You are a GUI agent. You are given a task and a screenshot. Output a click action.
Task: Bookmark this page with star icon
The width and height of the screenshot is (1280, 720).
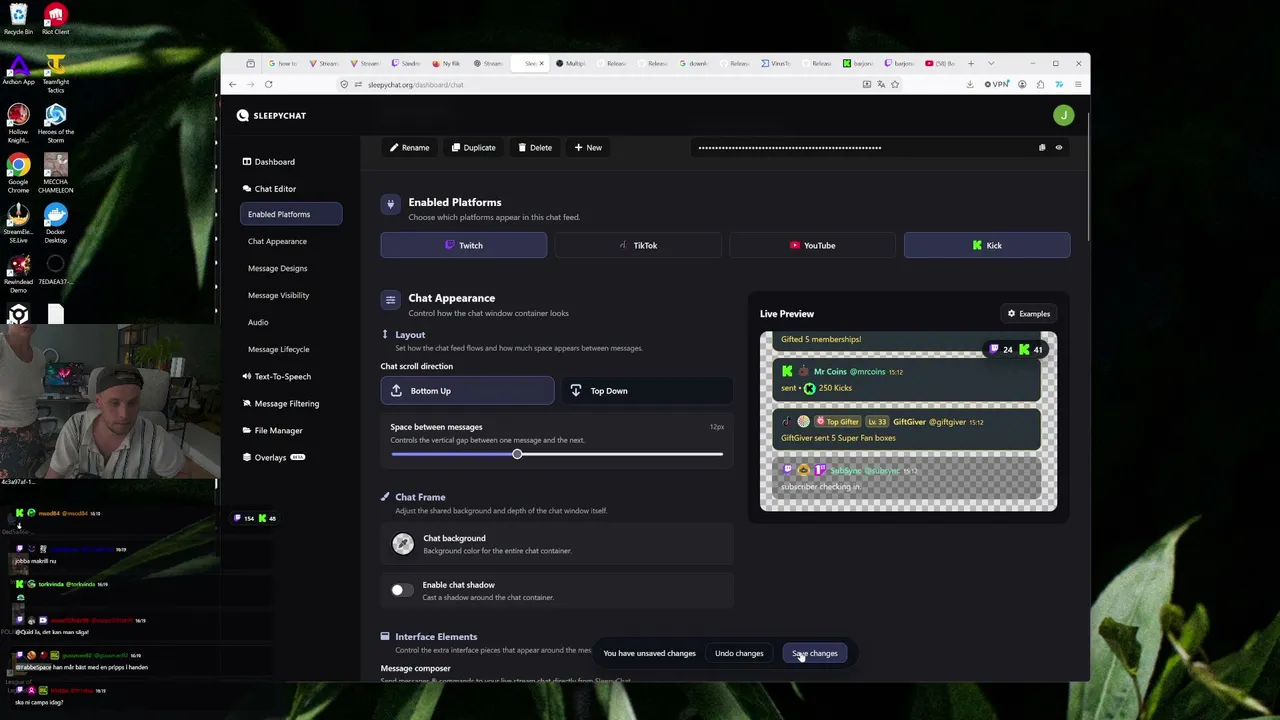(895, 84)
